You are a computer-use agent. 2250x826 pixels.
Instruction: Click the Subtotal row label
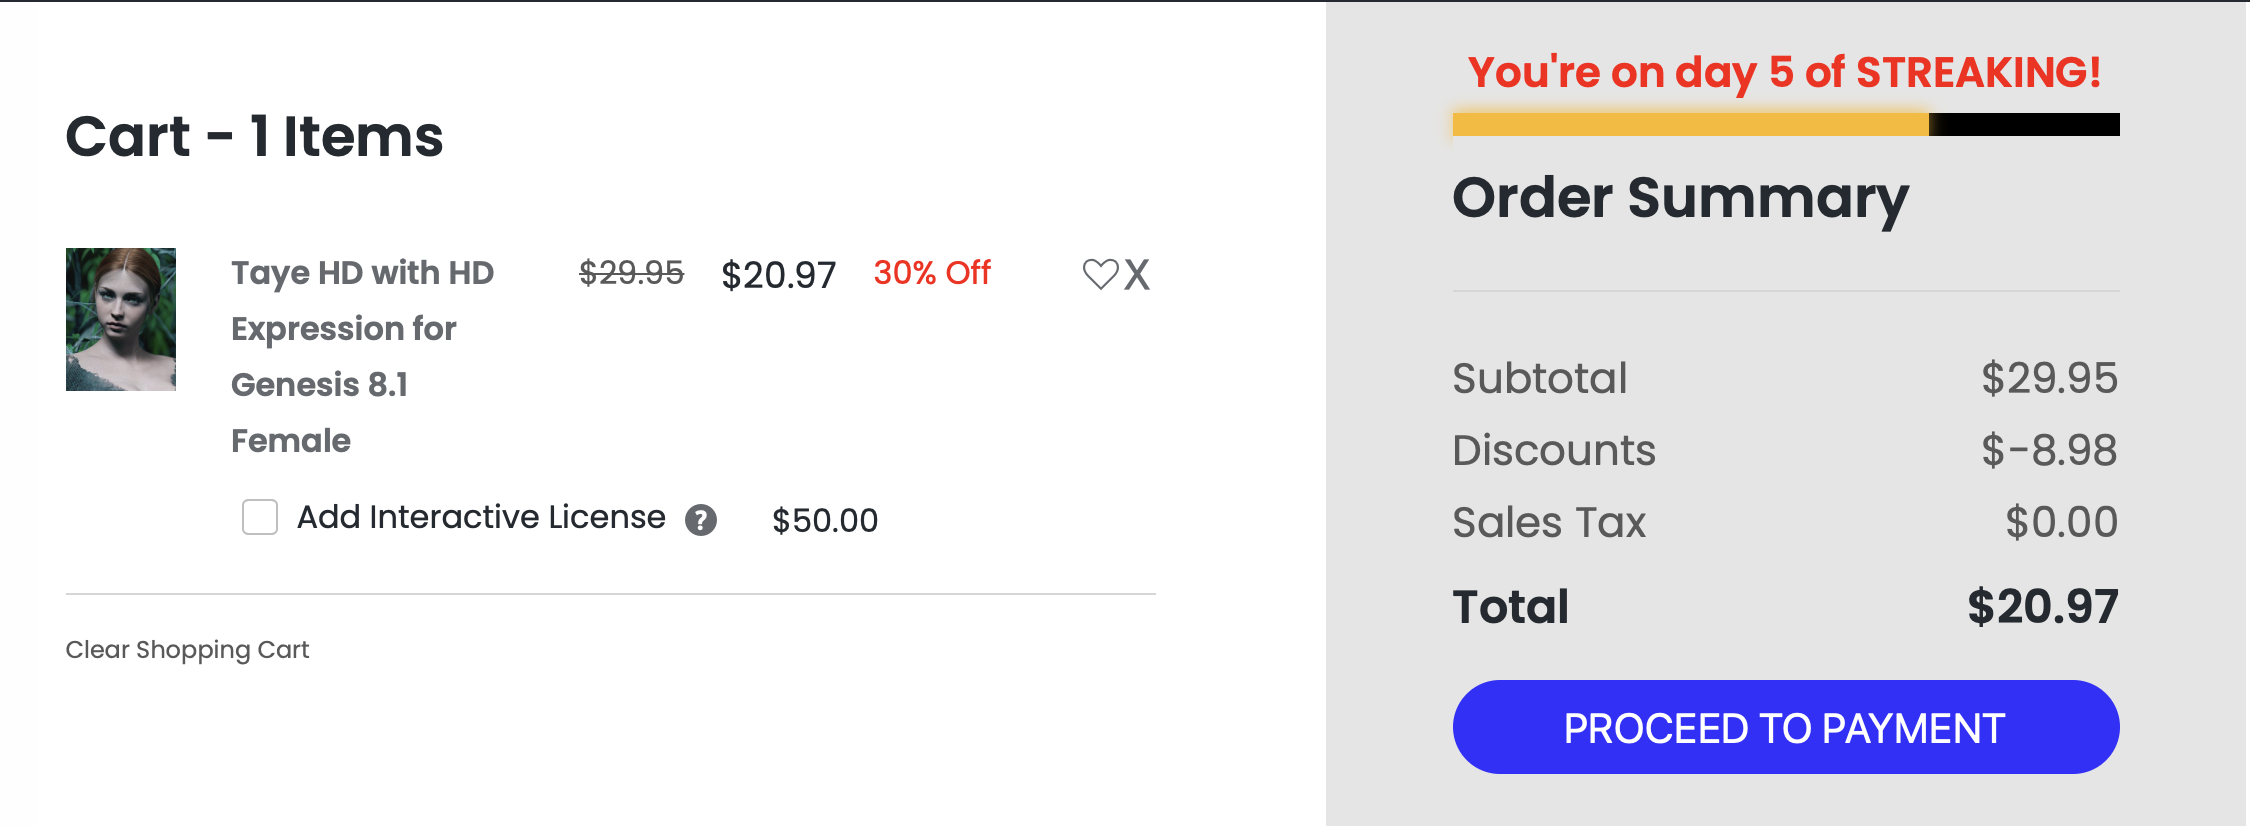coord(1539,379)
